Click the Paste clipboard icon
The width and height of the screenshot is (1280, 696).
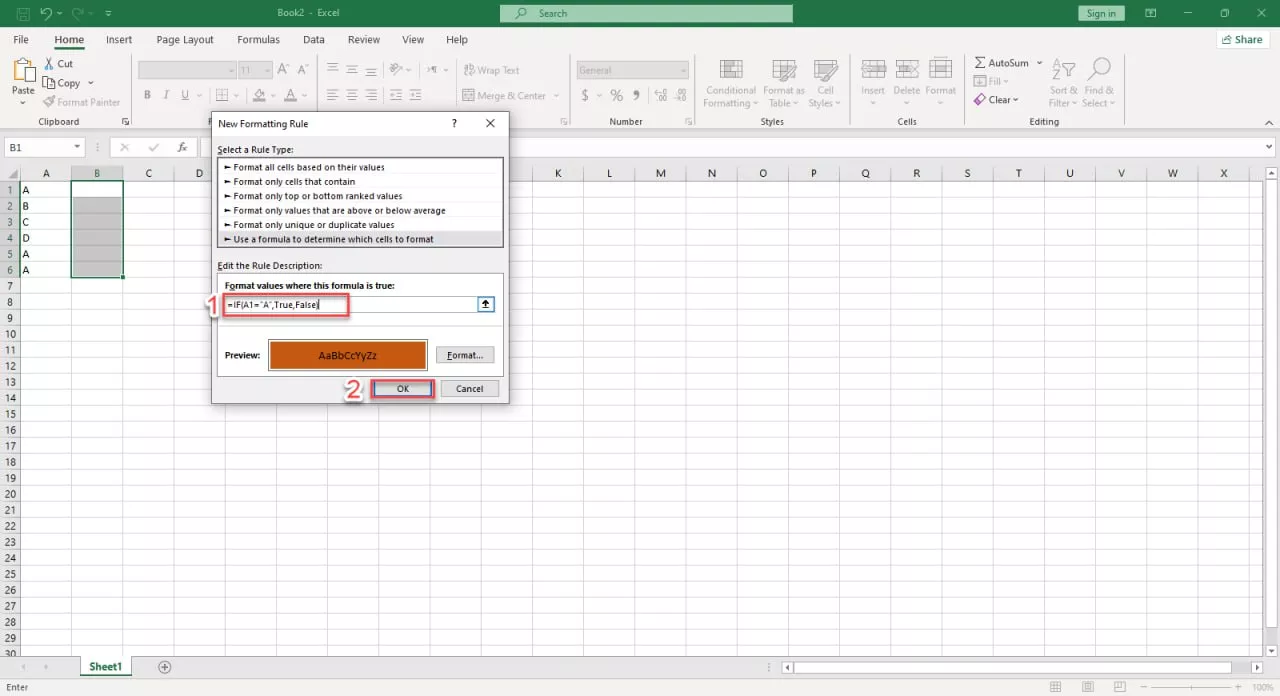coord(23,71)
